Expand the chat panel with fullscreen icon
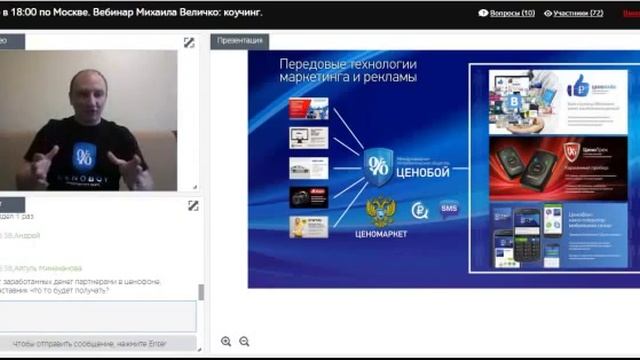 pyautogui.click(x=193, y=206)
